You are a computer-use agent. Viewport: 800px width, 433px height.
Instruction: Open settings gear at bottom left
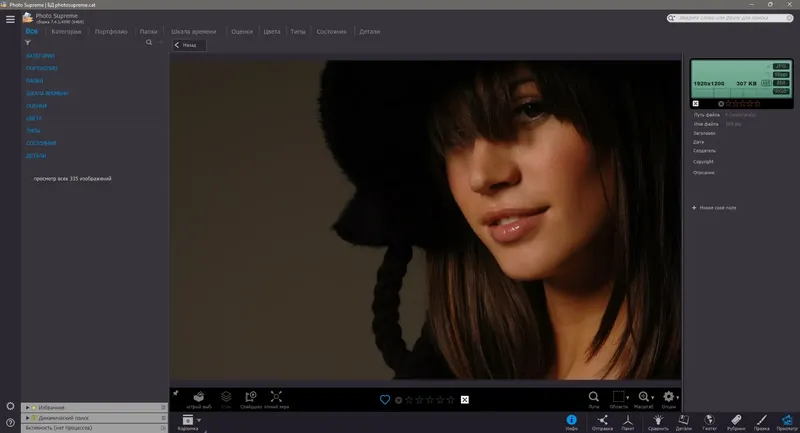point(10,406)
